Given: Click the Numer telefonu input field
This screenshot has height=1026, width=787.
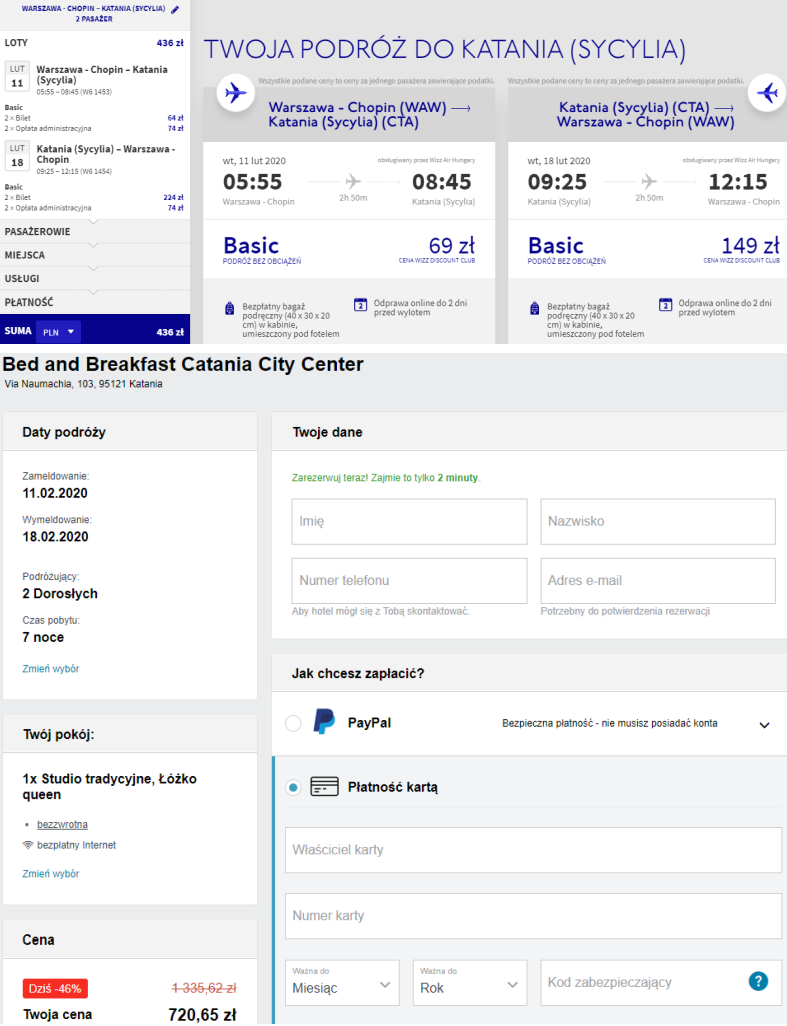Looking at the screenshot, I should (x=410, y=580).
